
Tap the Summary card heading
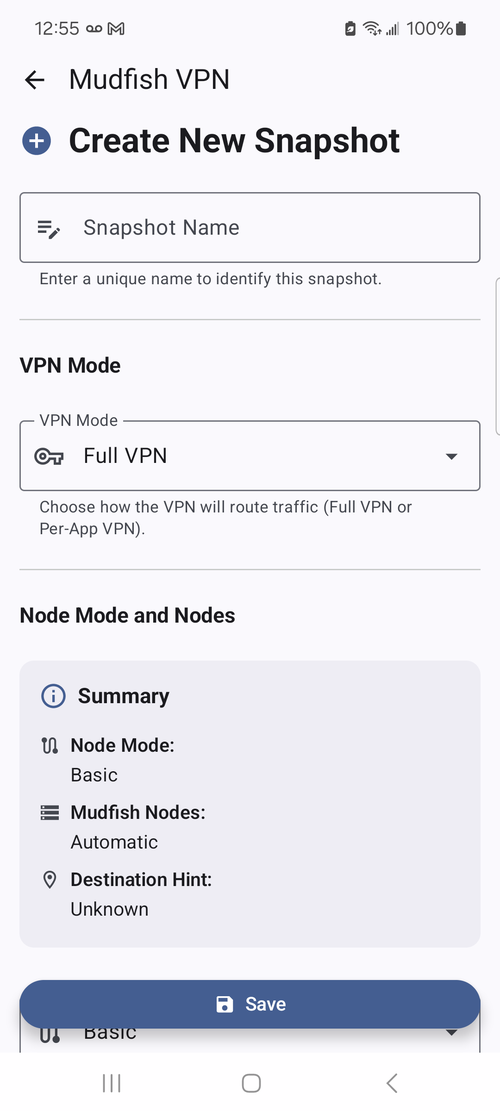point(123,697)
